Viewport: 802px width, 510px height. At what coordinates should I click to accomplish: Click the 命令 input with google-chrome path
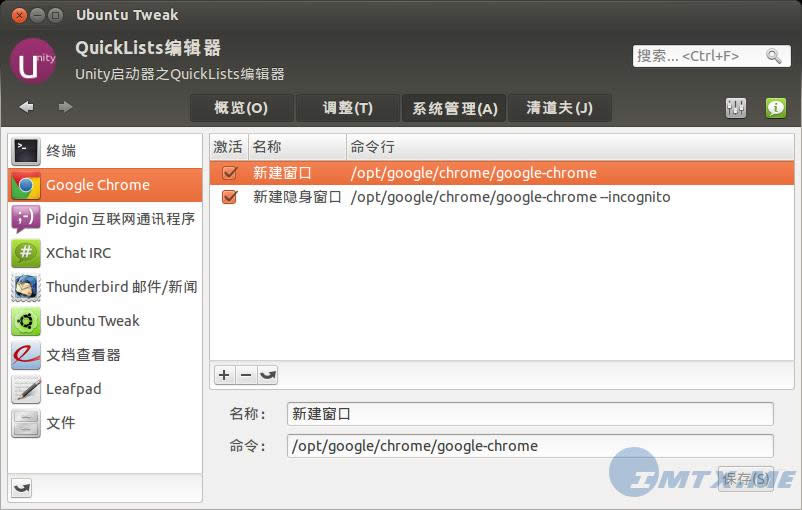530,446
